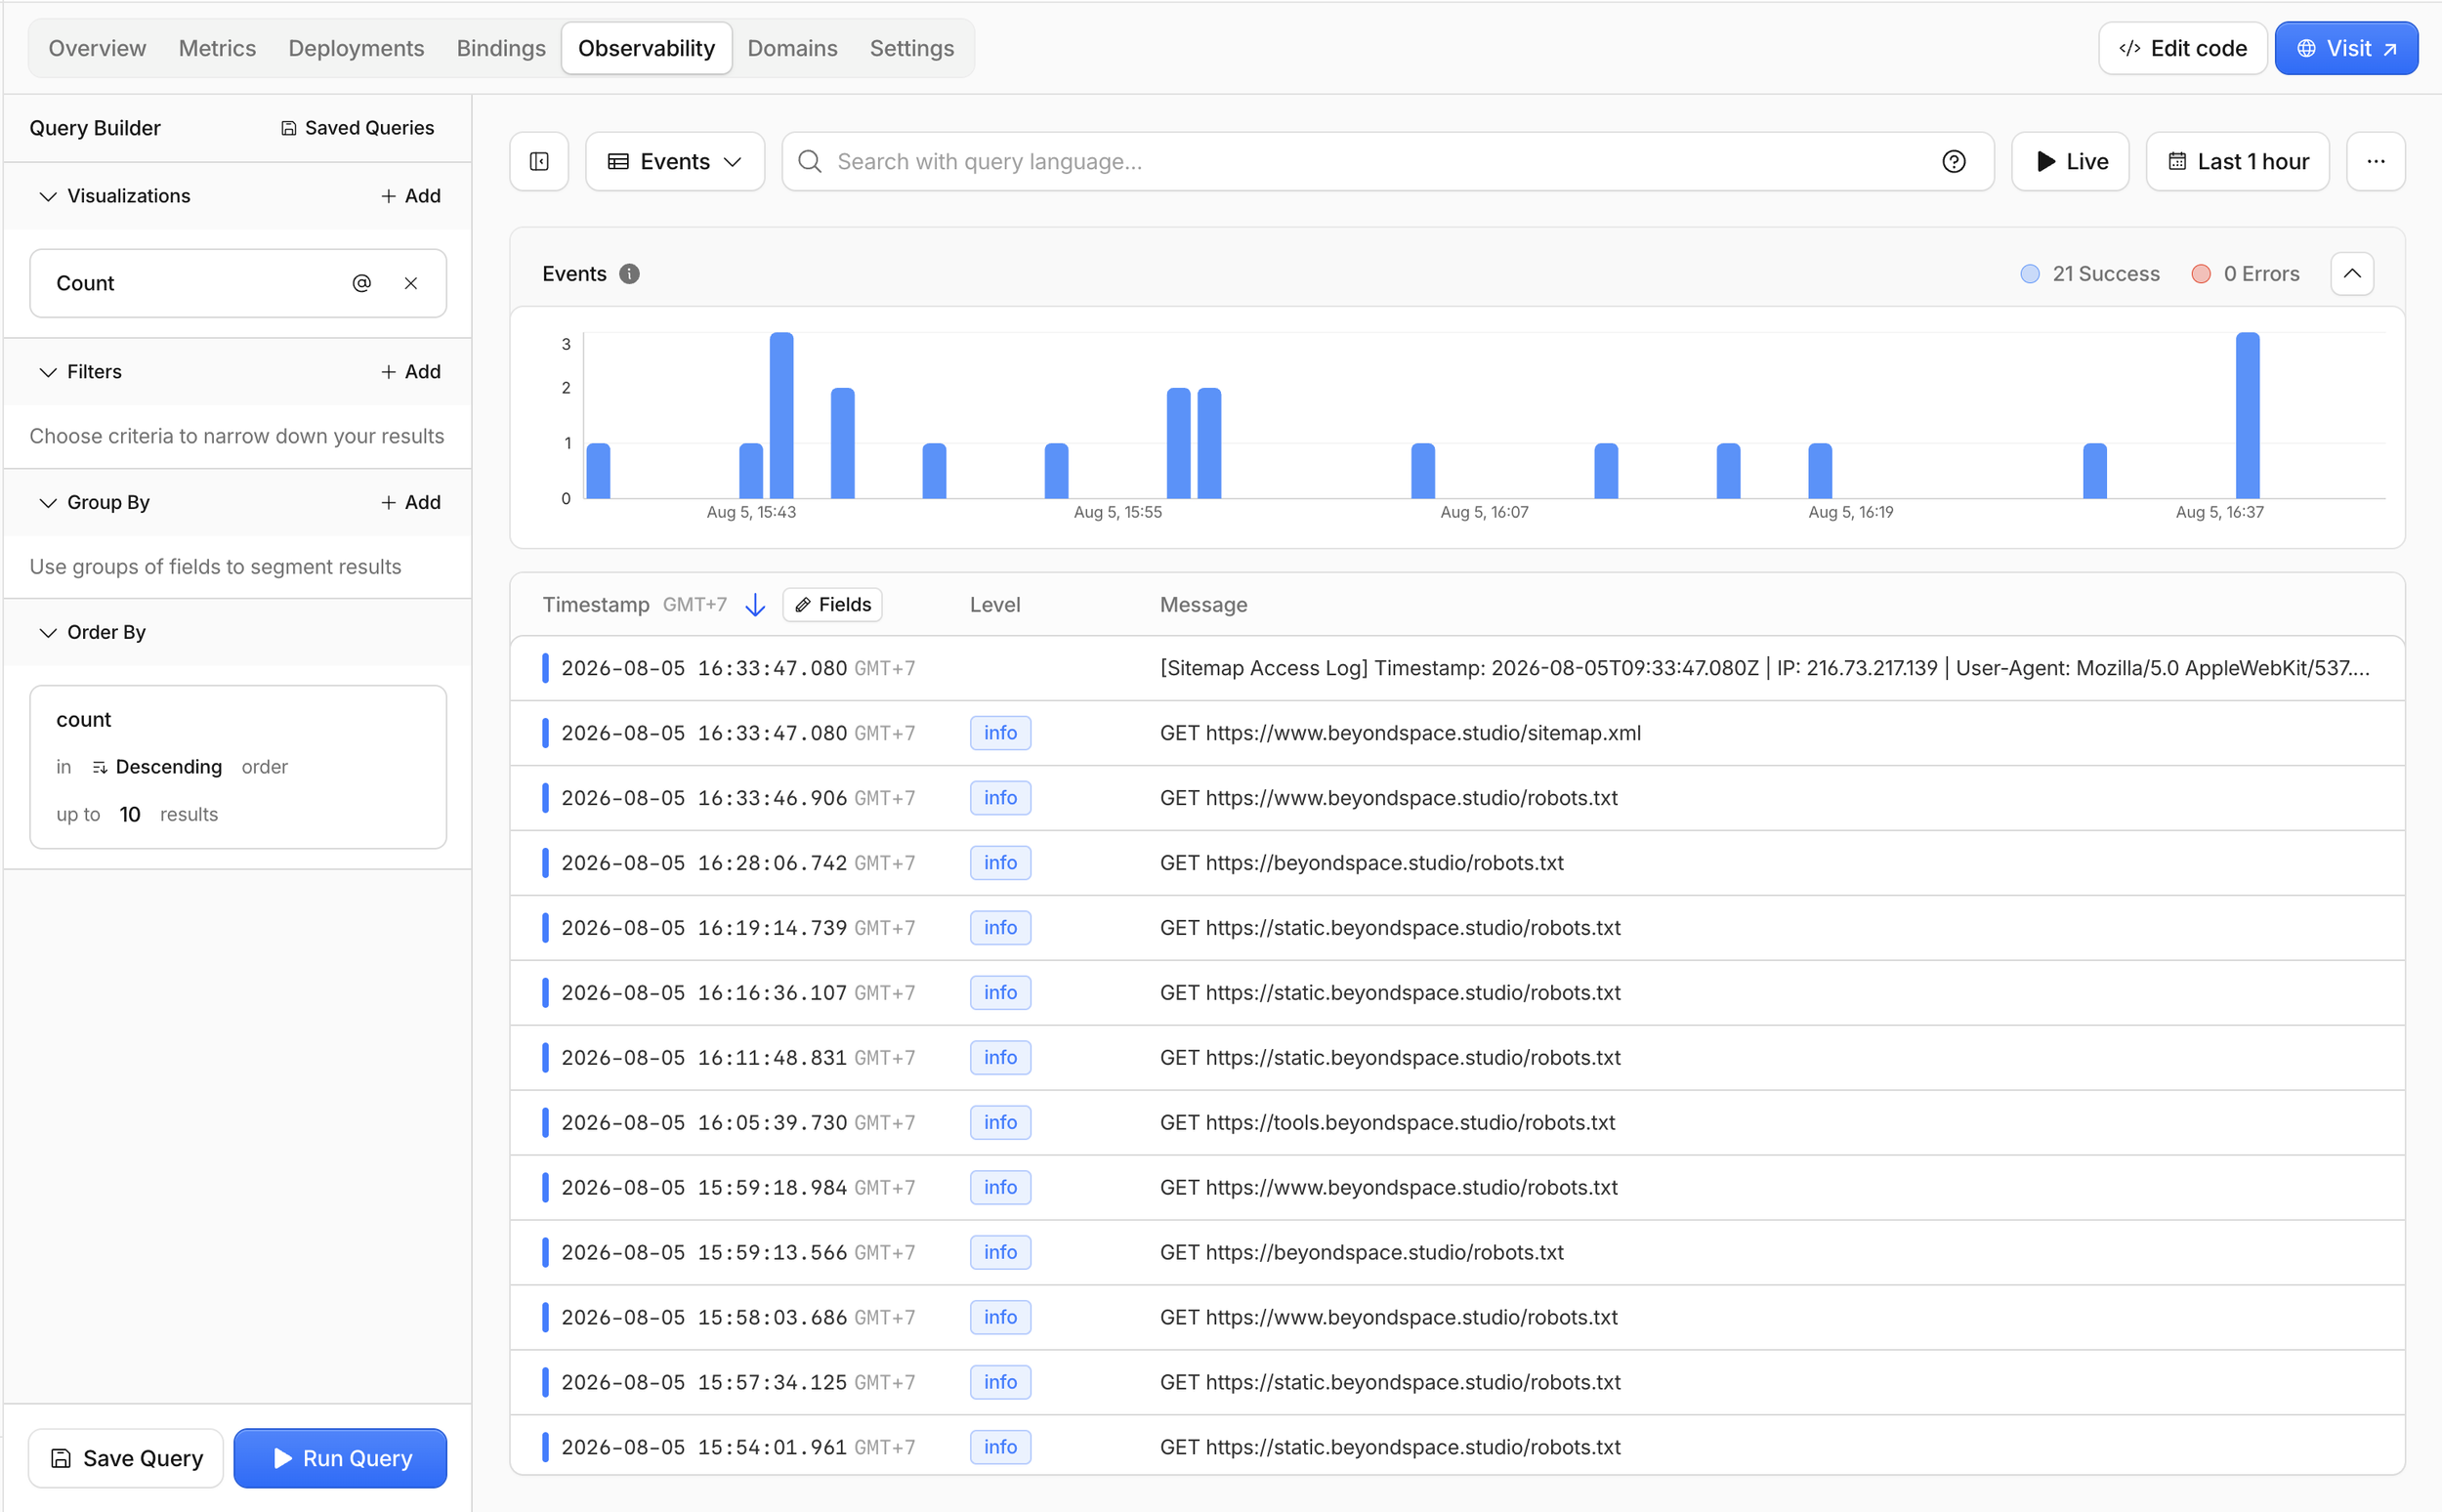Collapse the Visualizations section
Screen dimensions: 2442x1512
point(47,196)
